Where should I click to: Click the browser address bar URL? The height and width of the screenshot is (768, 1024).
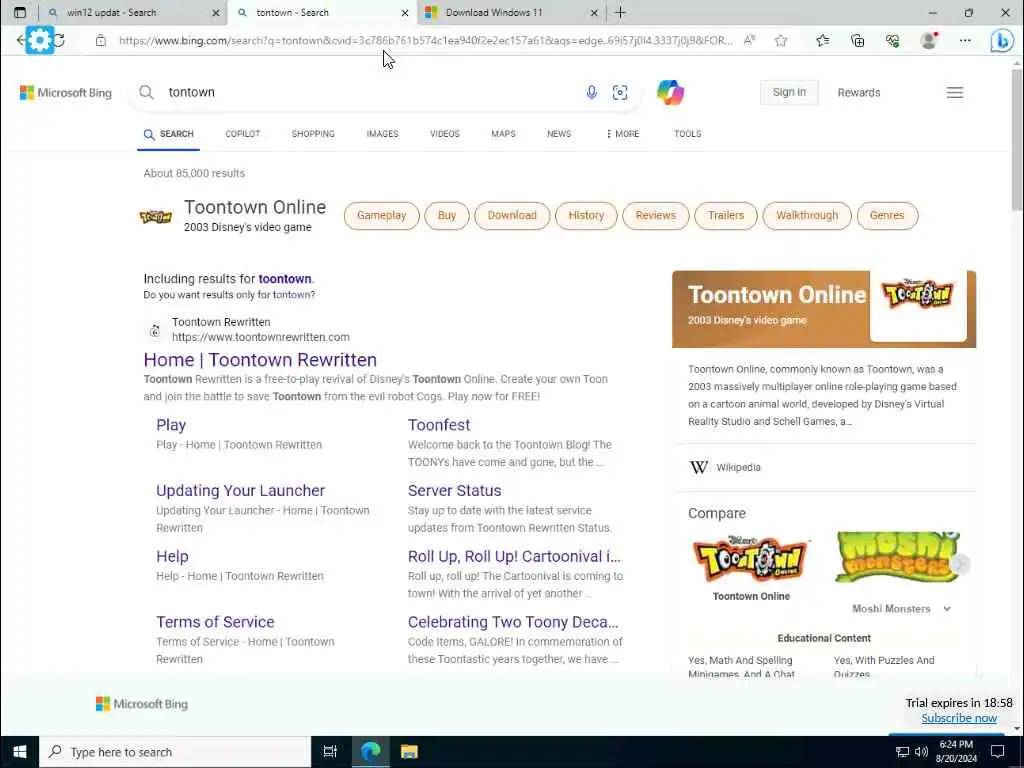[425, 40]
